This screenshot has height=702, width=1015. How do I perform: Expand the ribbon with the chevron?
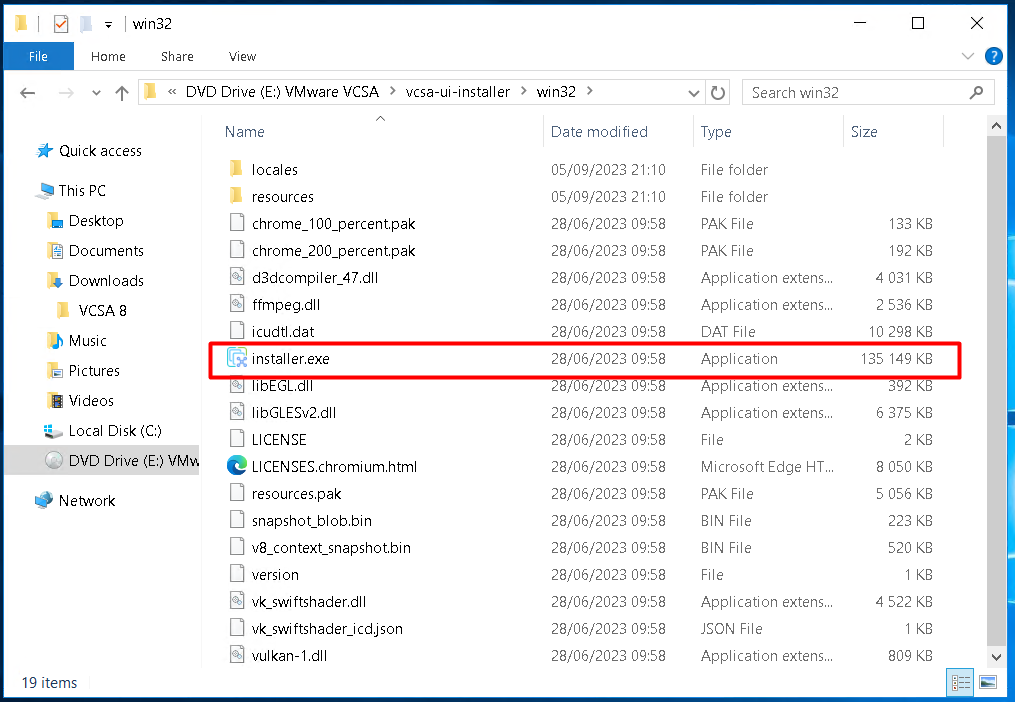[x=968, y=56]
